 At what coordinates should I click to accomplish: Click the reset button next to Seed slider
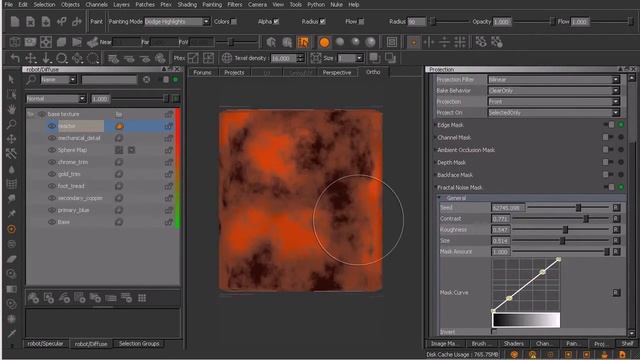click(x=616, y=208)
